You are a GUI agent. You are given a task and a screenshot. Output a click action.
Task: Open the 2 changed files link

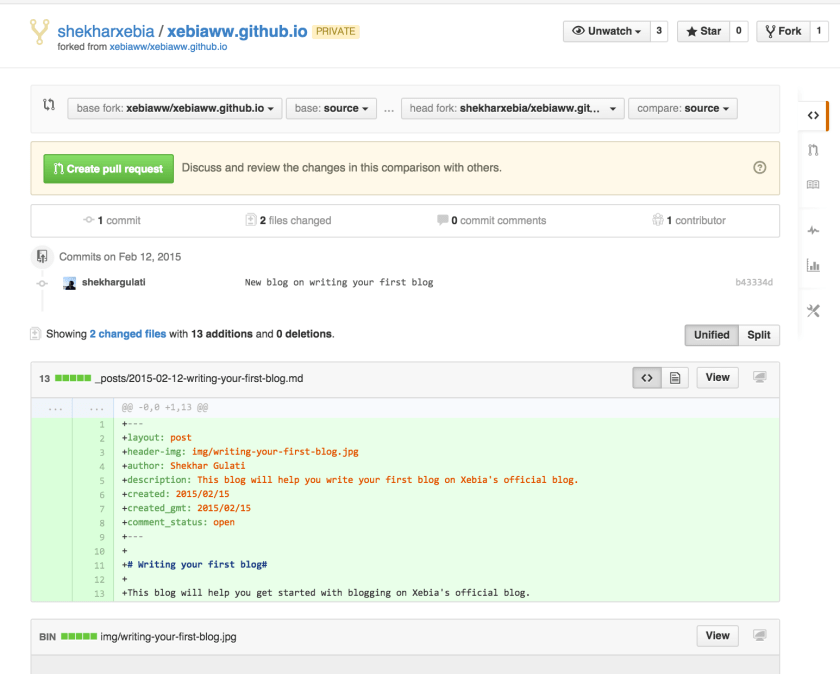tap(128, 334)
